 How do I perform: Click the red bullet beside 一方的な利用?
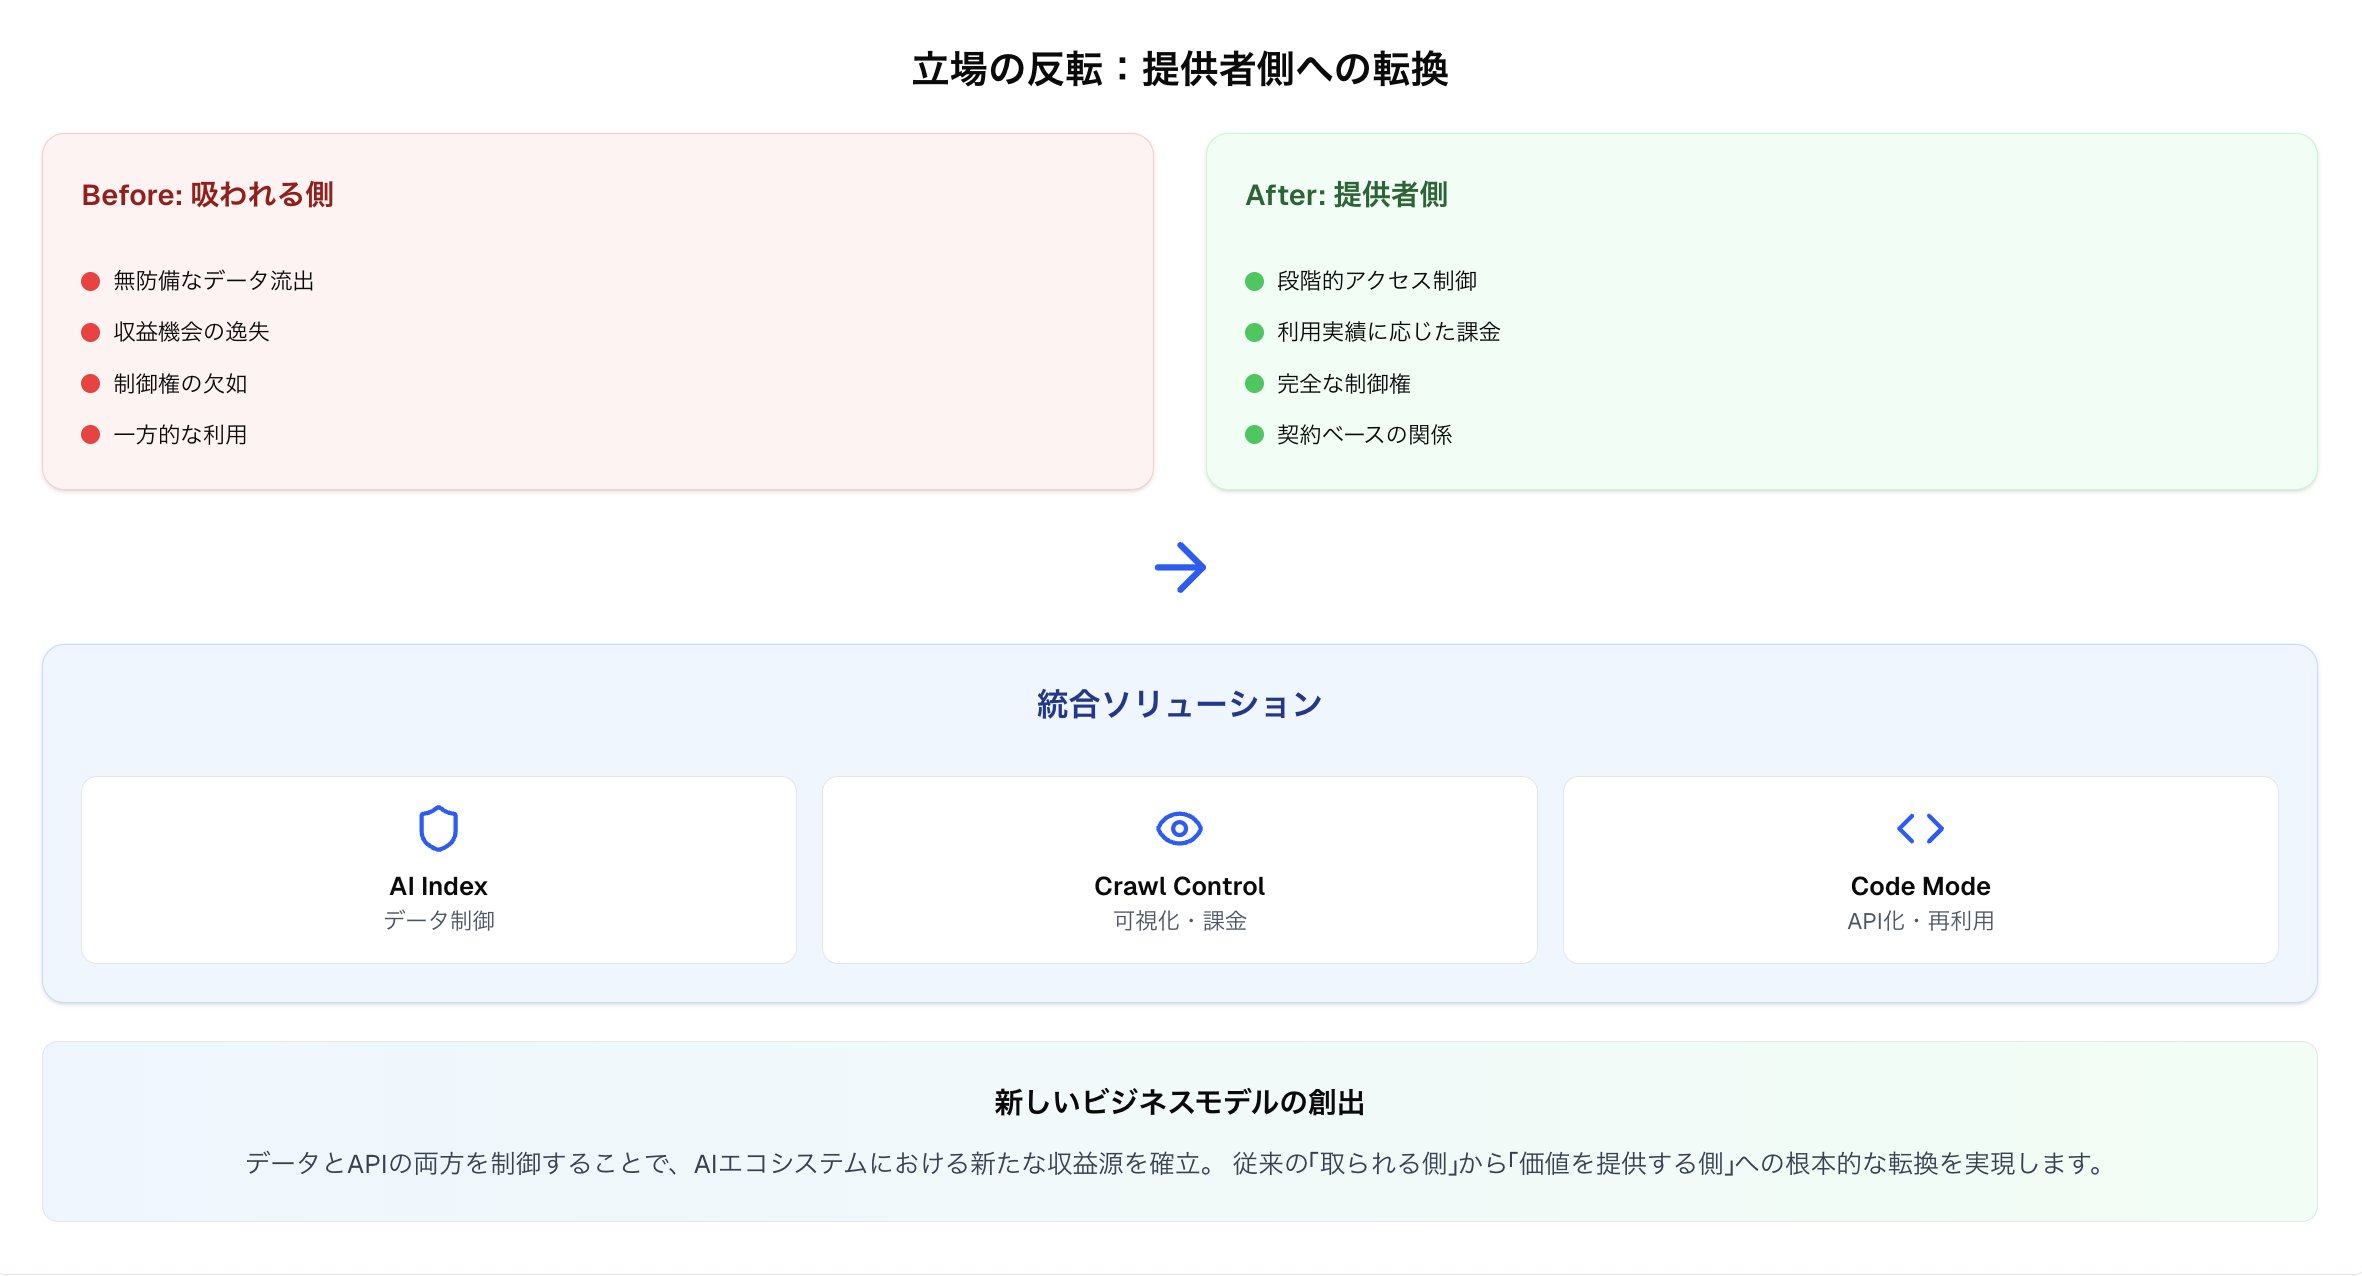coord(90,434)
